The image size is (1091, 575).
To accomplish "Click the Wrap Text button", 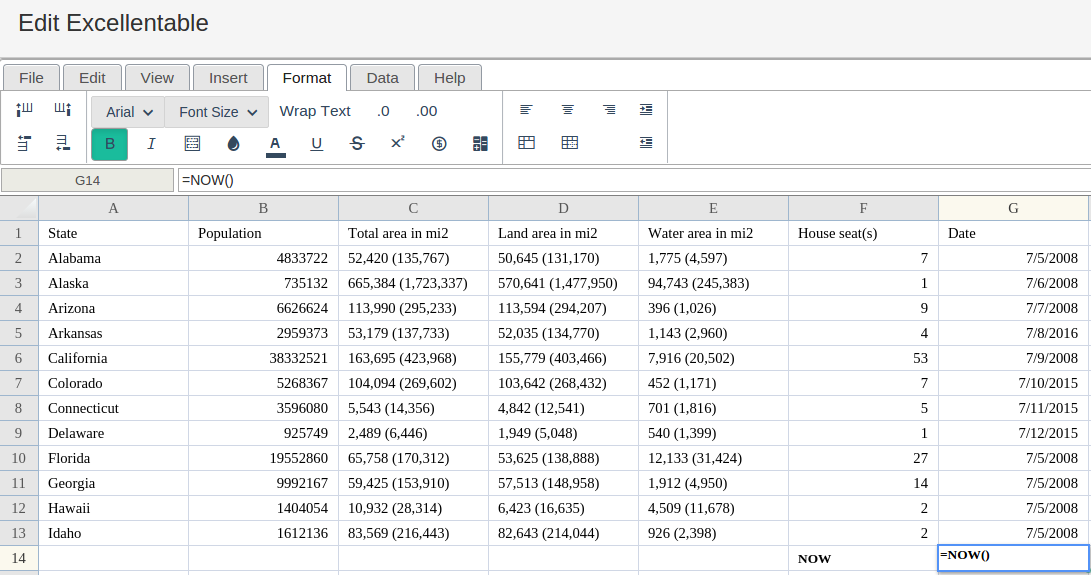I will [x=315, y=111].
